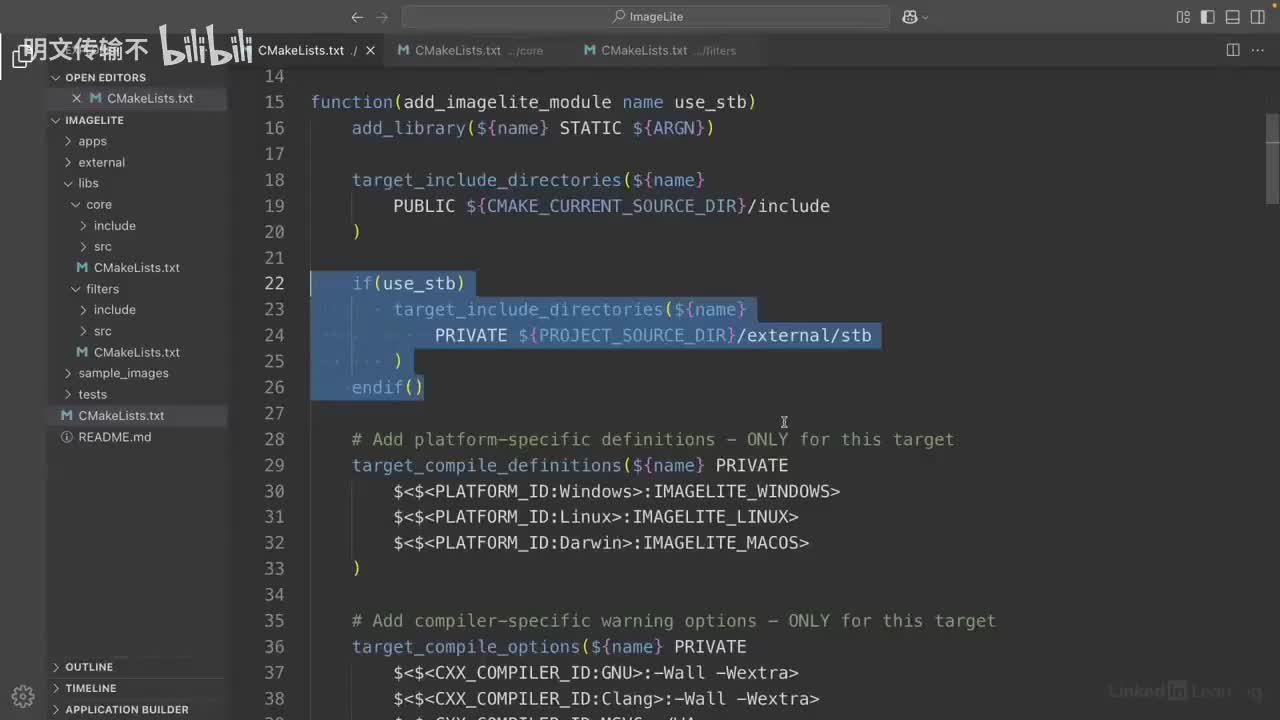The width and height of the screenshot is (1280, 720).
Task: Click the CXX_COMPILER_ID:Clang expression on line 38
Action: point(606,699)
